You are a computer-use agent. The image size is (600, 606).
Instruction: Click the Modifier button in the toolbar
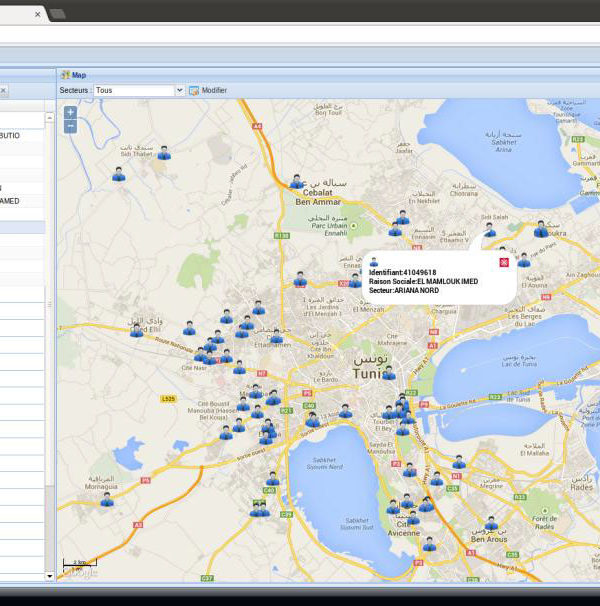tap(208, 90)
